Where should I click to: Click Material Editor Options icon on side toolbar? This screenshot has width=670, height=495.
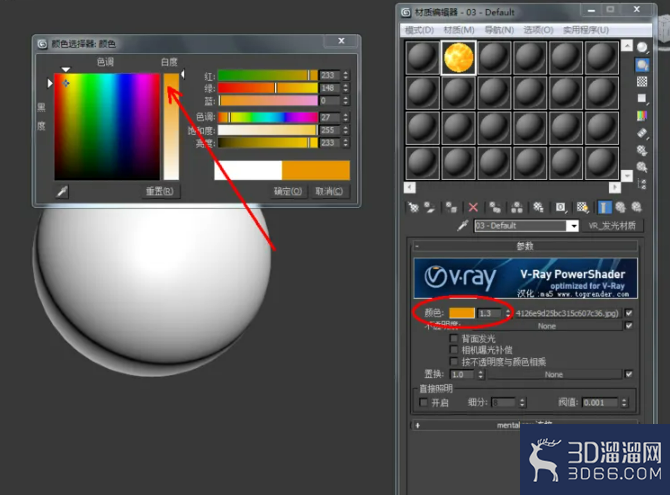click(x=642, y=150)
